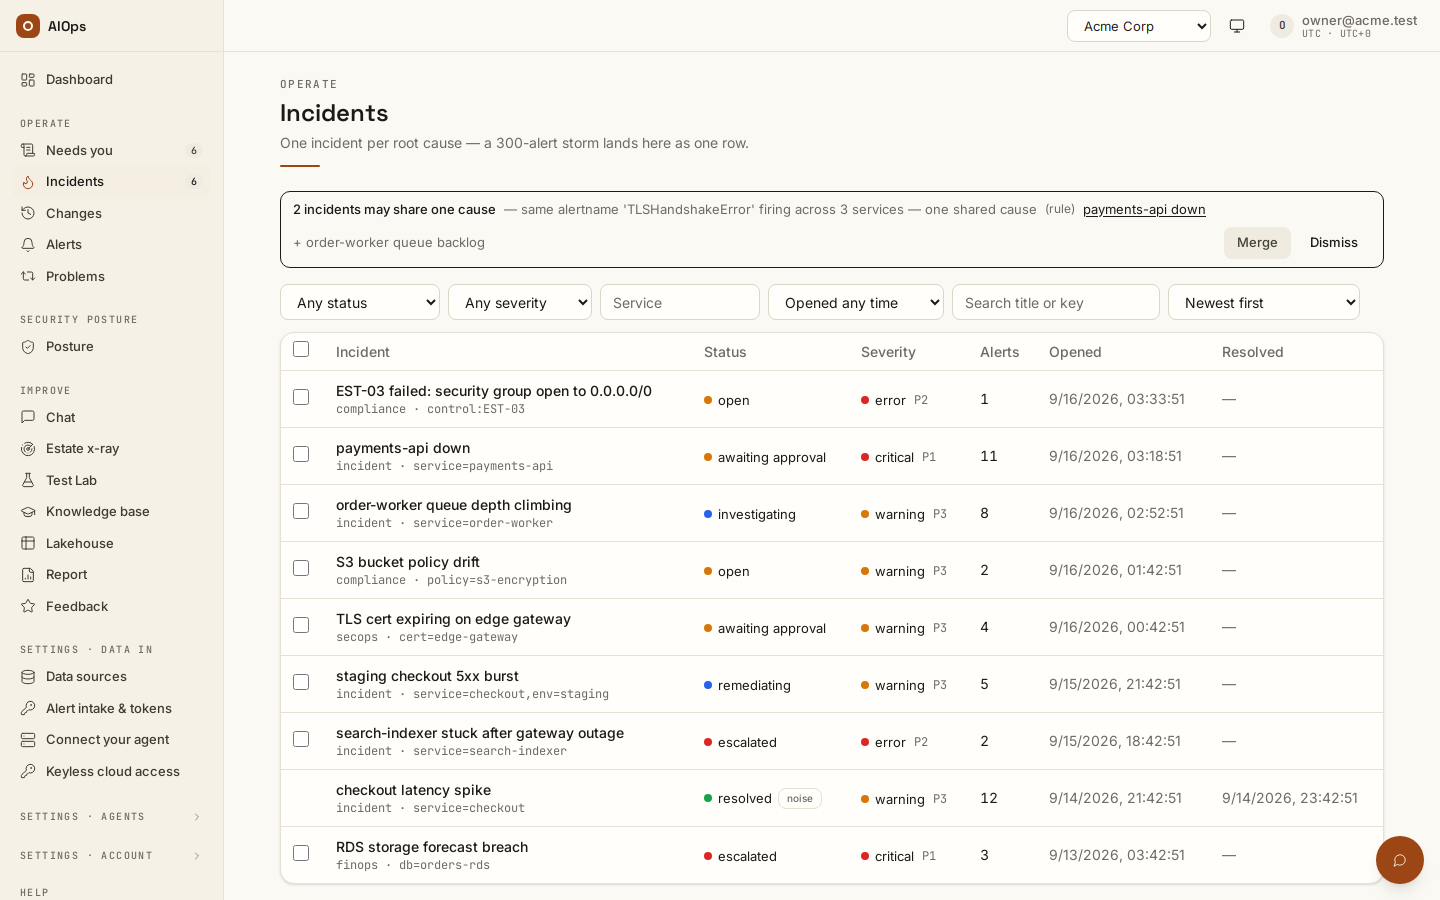Open the Any status filter dropdown
Image resolution: width=1440 pixels, height=900 pixels.
click(x=360, y=302)
